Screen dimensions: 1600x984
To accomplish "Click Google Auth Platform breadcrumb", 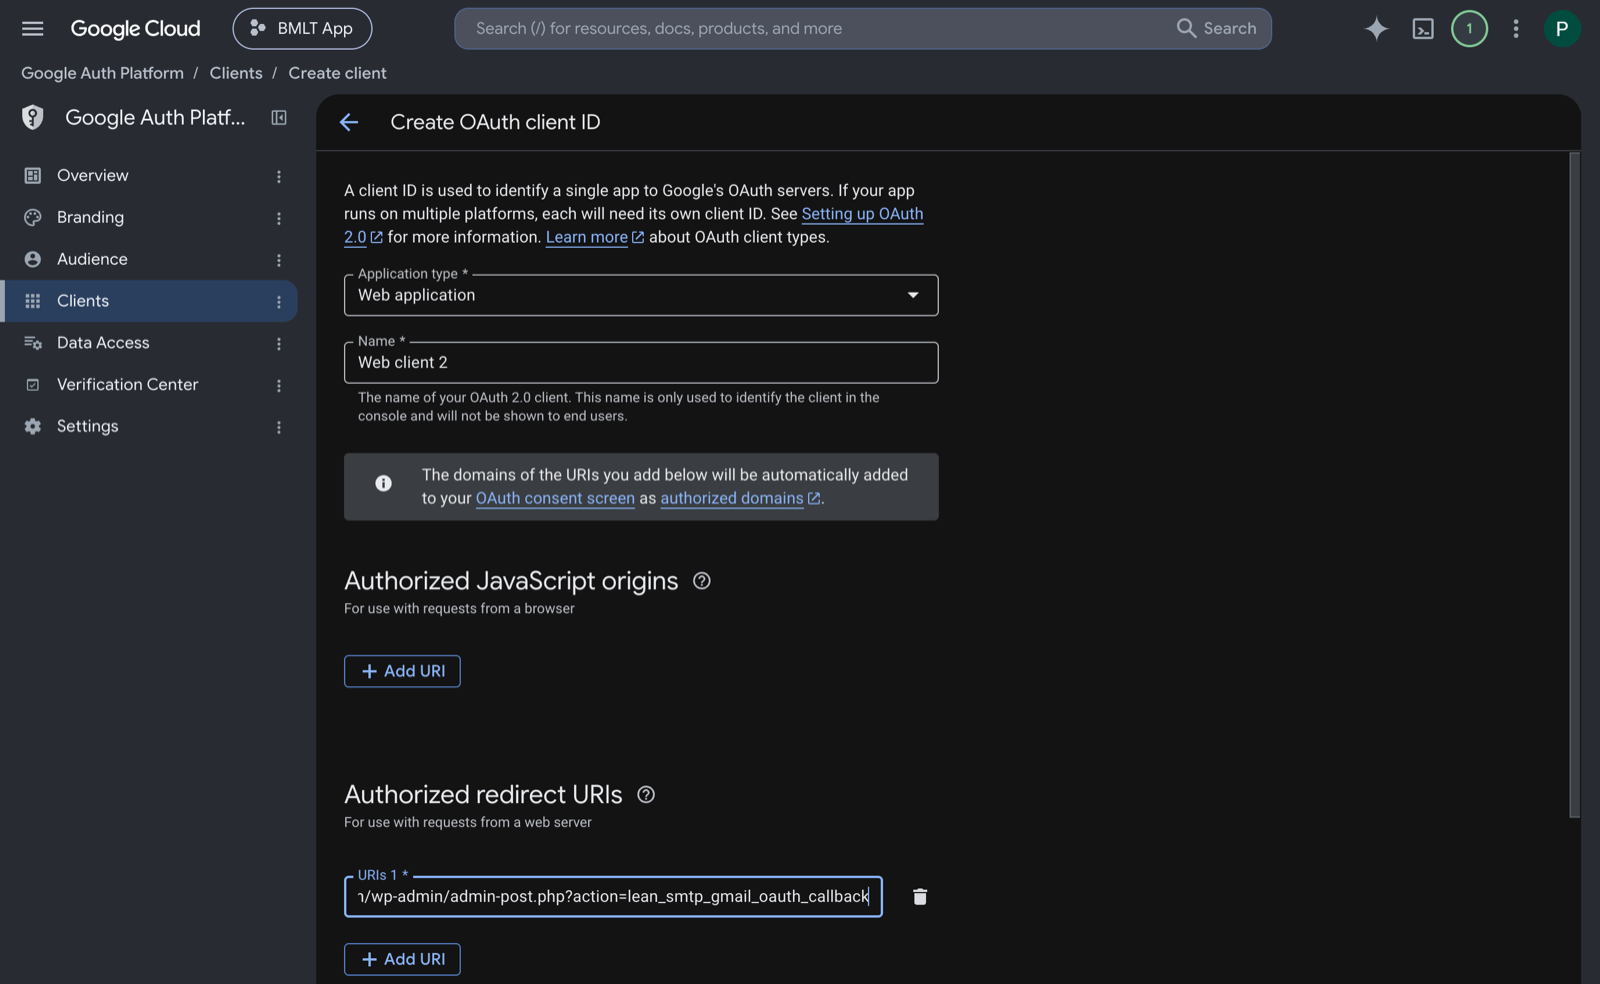I will pos(102,74).
